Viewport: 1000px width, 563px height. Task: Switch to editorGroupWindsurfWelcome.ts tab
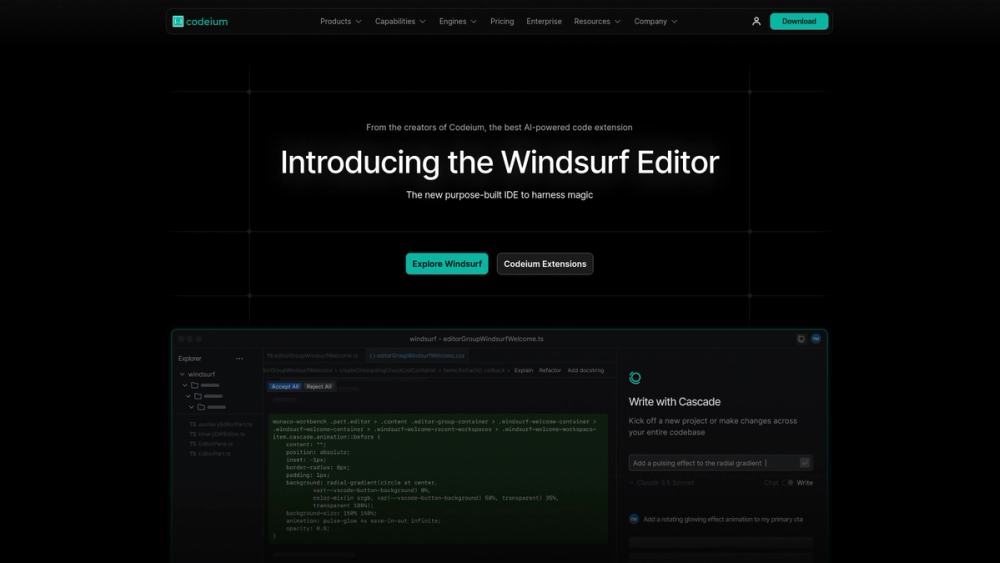click(x=312, y=356)
